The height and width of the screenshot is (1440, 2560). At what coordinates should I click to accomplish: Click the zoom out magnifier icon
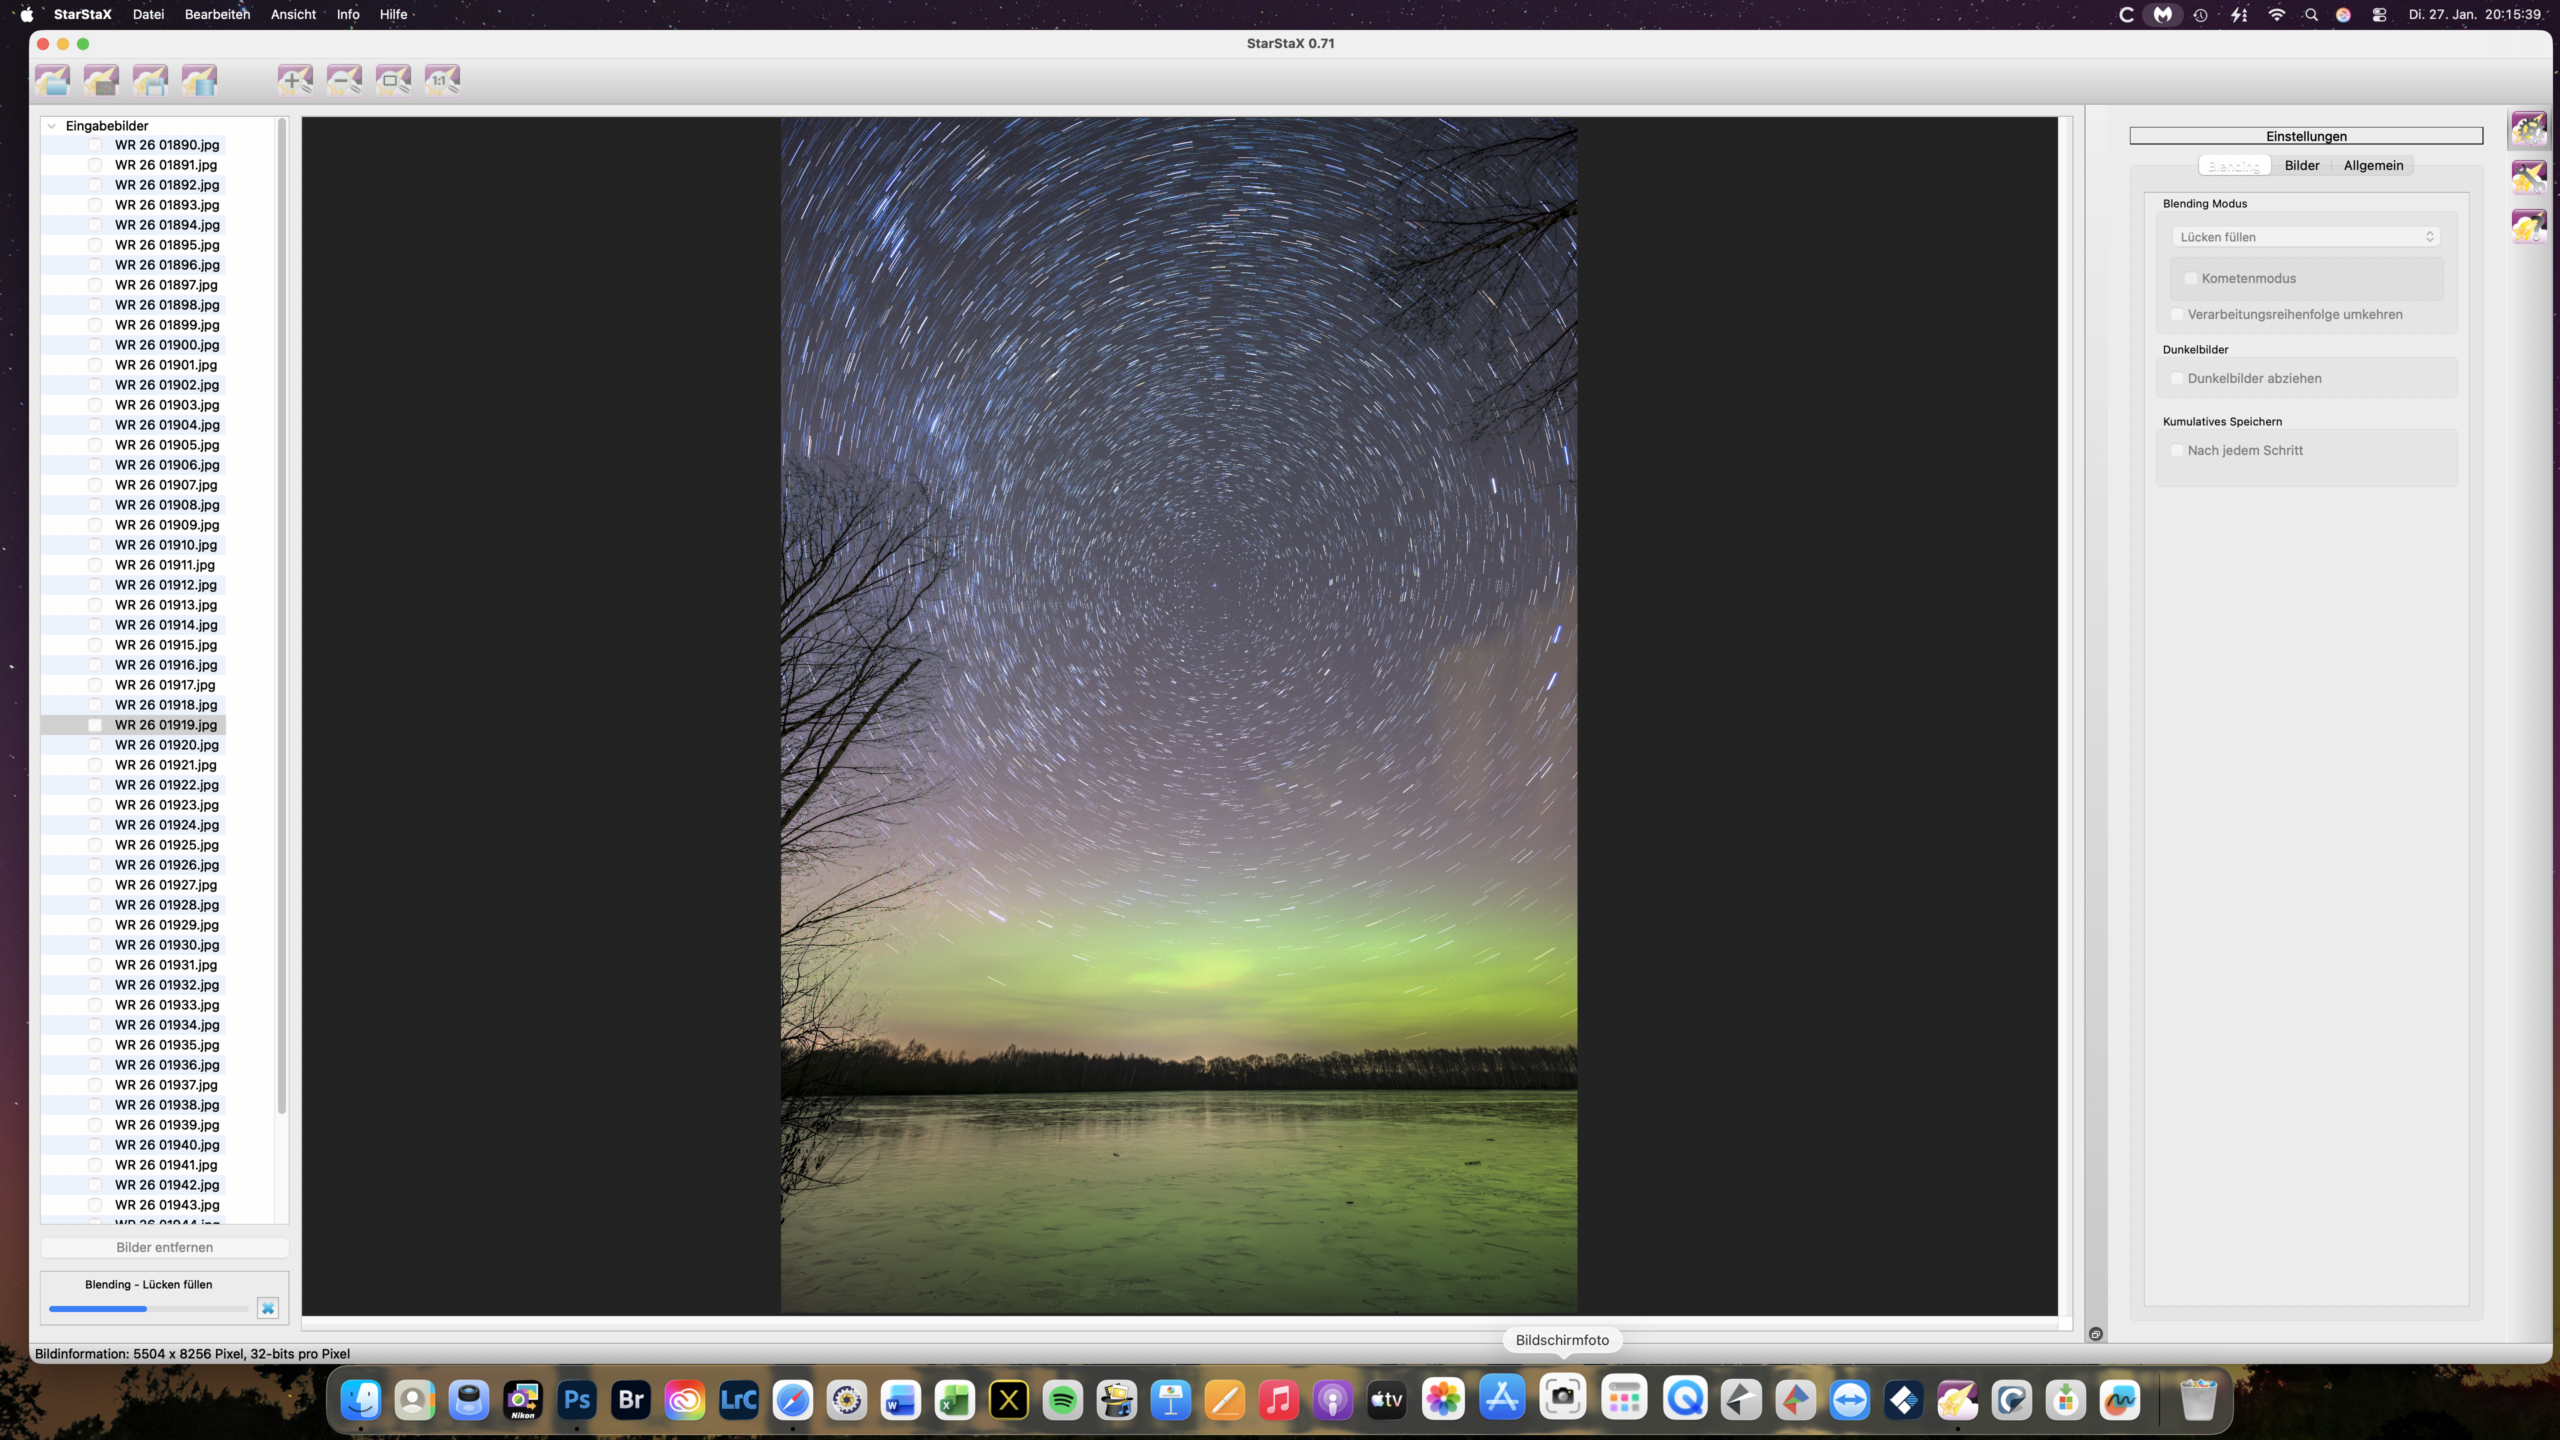[344, 80]
